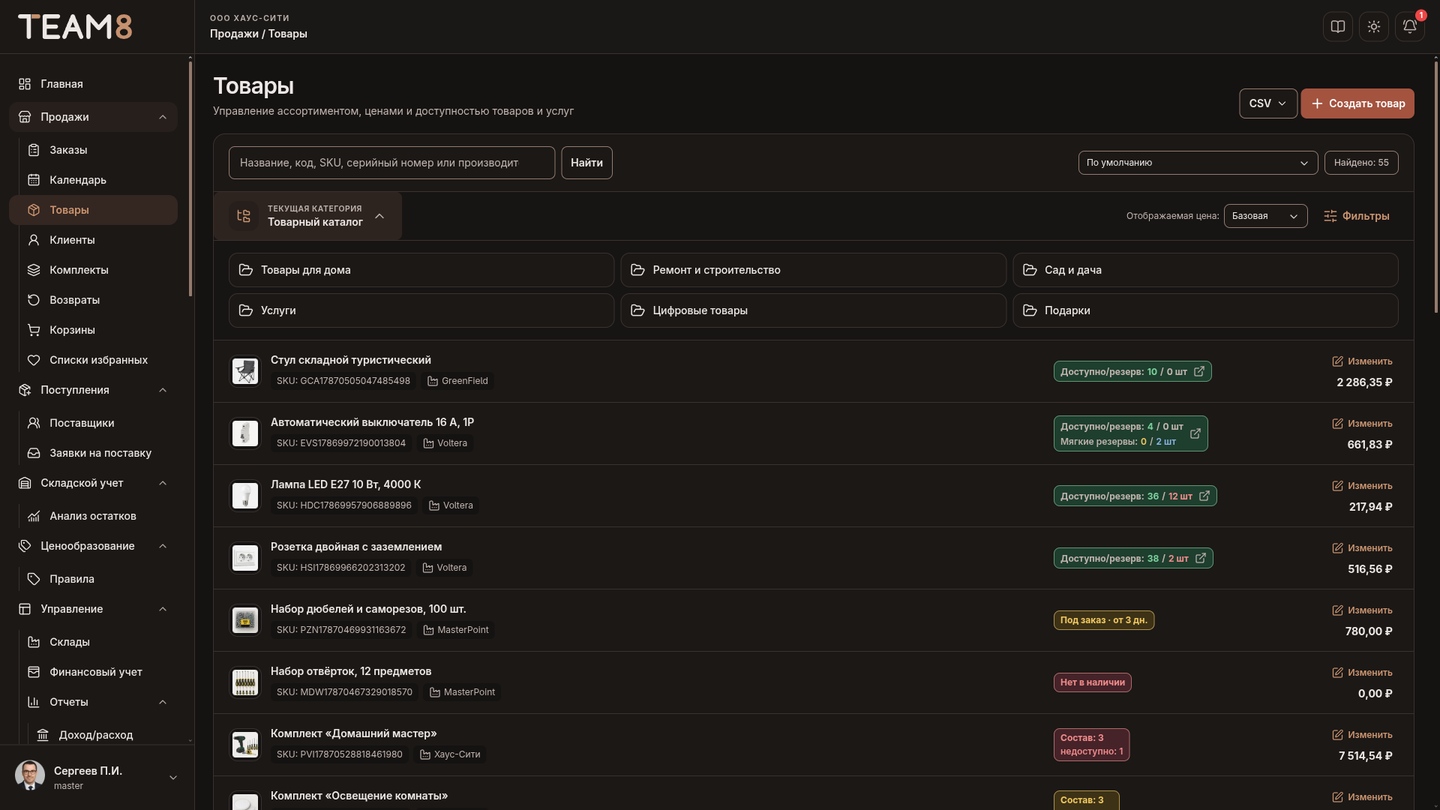Open the TEAM8 logo home
Image resolution: width=1440 pixels, height=810 pixels.
75,27
